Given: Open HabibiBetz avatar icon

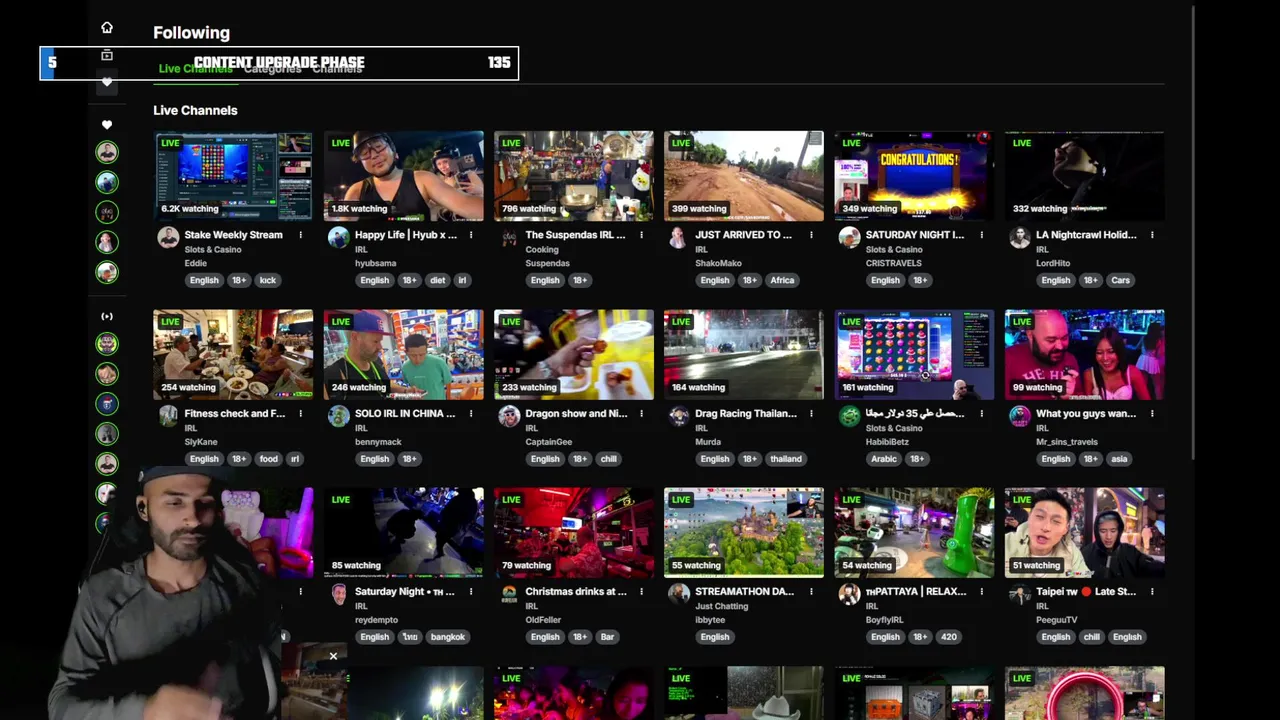Looking at the screenshot, I should click(849, 415).
